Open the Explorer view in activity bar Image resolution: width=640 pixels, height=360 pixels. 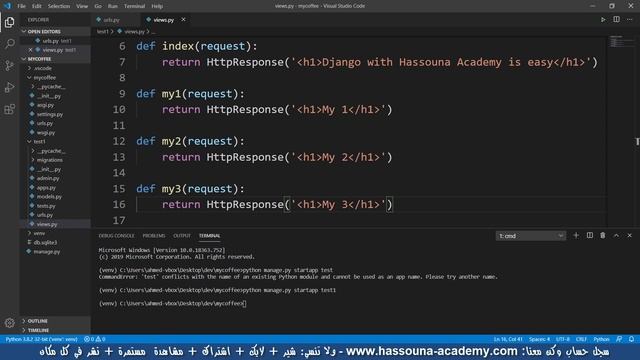tap(9, 22)
